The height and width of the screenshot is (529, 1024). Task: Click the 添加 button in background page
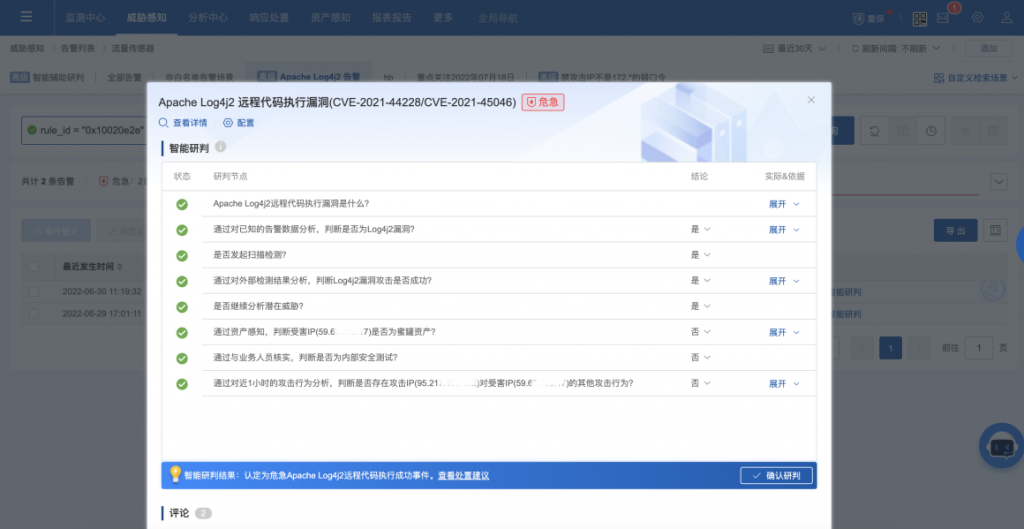(x=989, y=48)
